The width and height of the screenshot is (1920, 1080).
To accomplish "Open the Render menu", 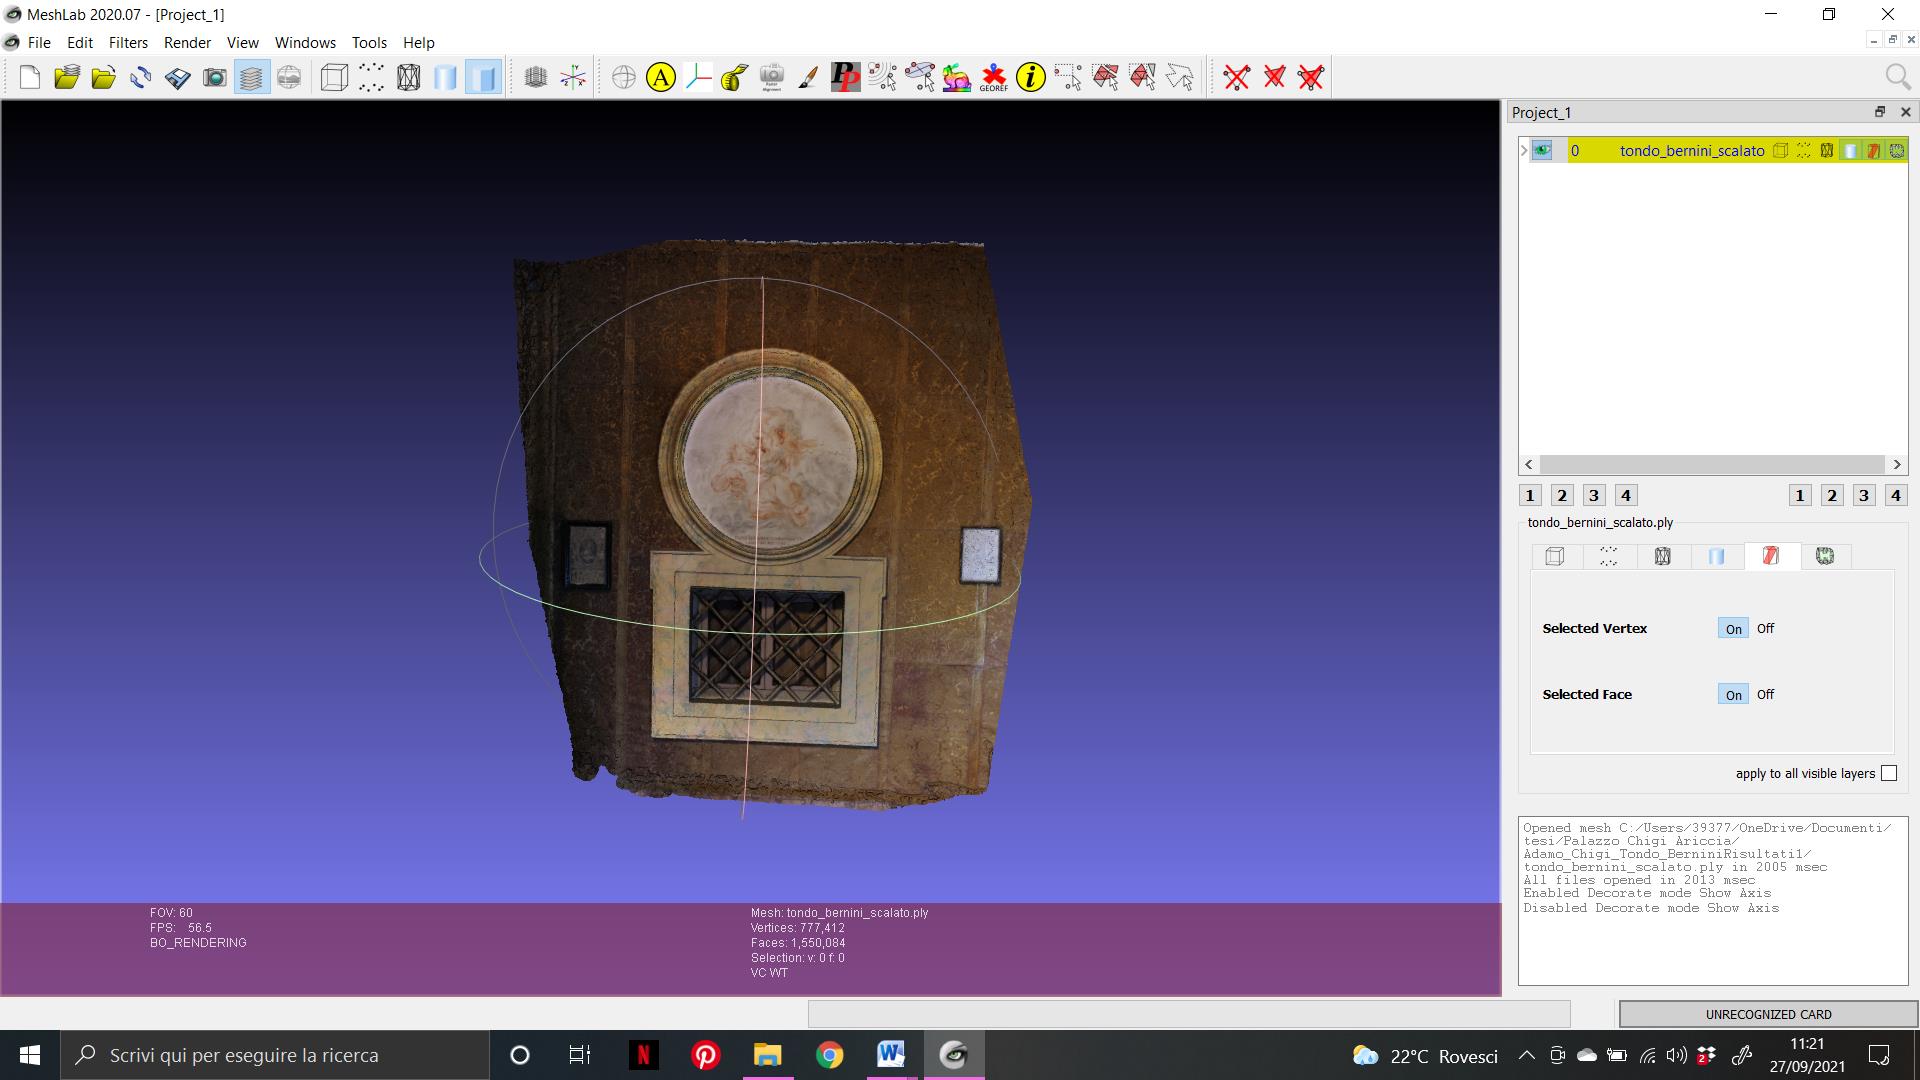I will tap(187, 42).
